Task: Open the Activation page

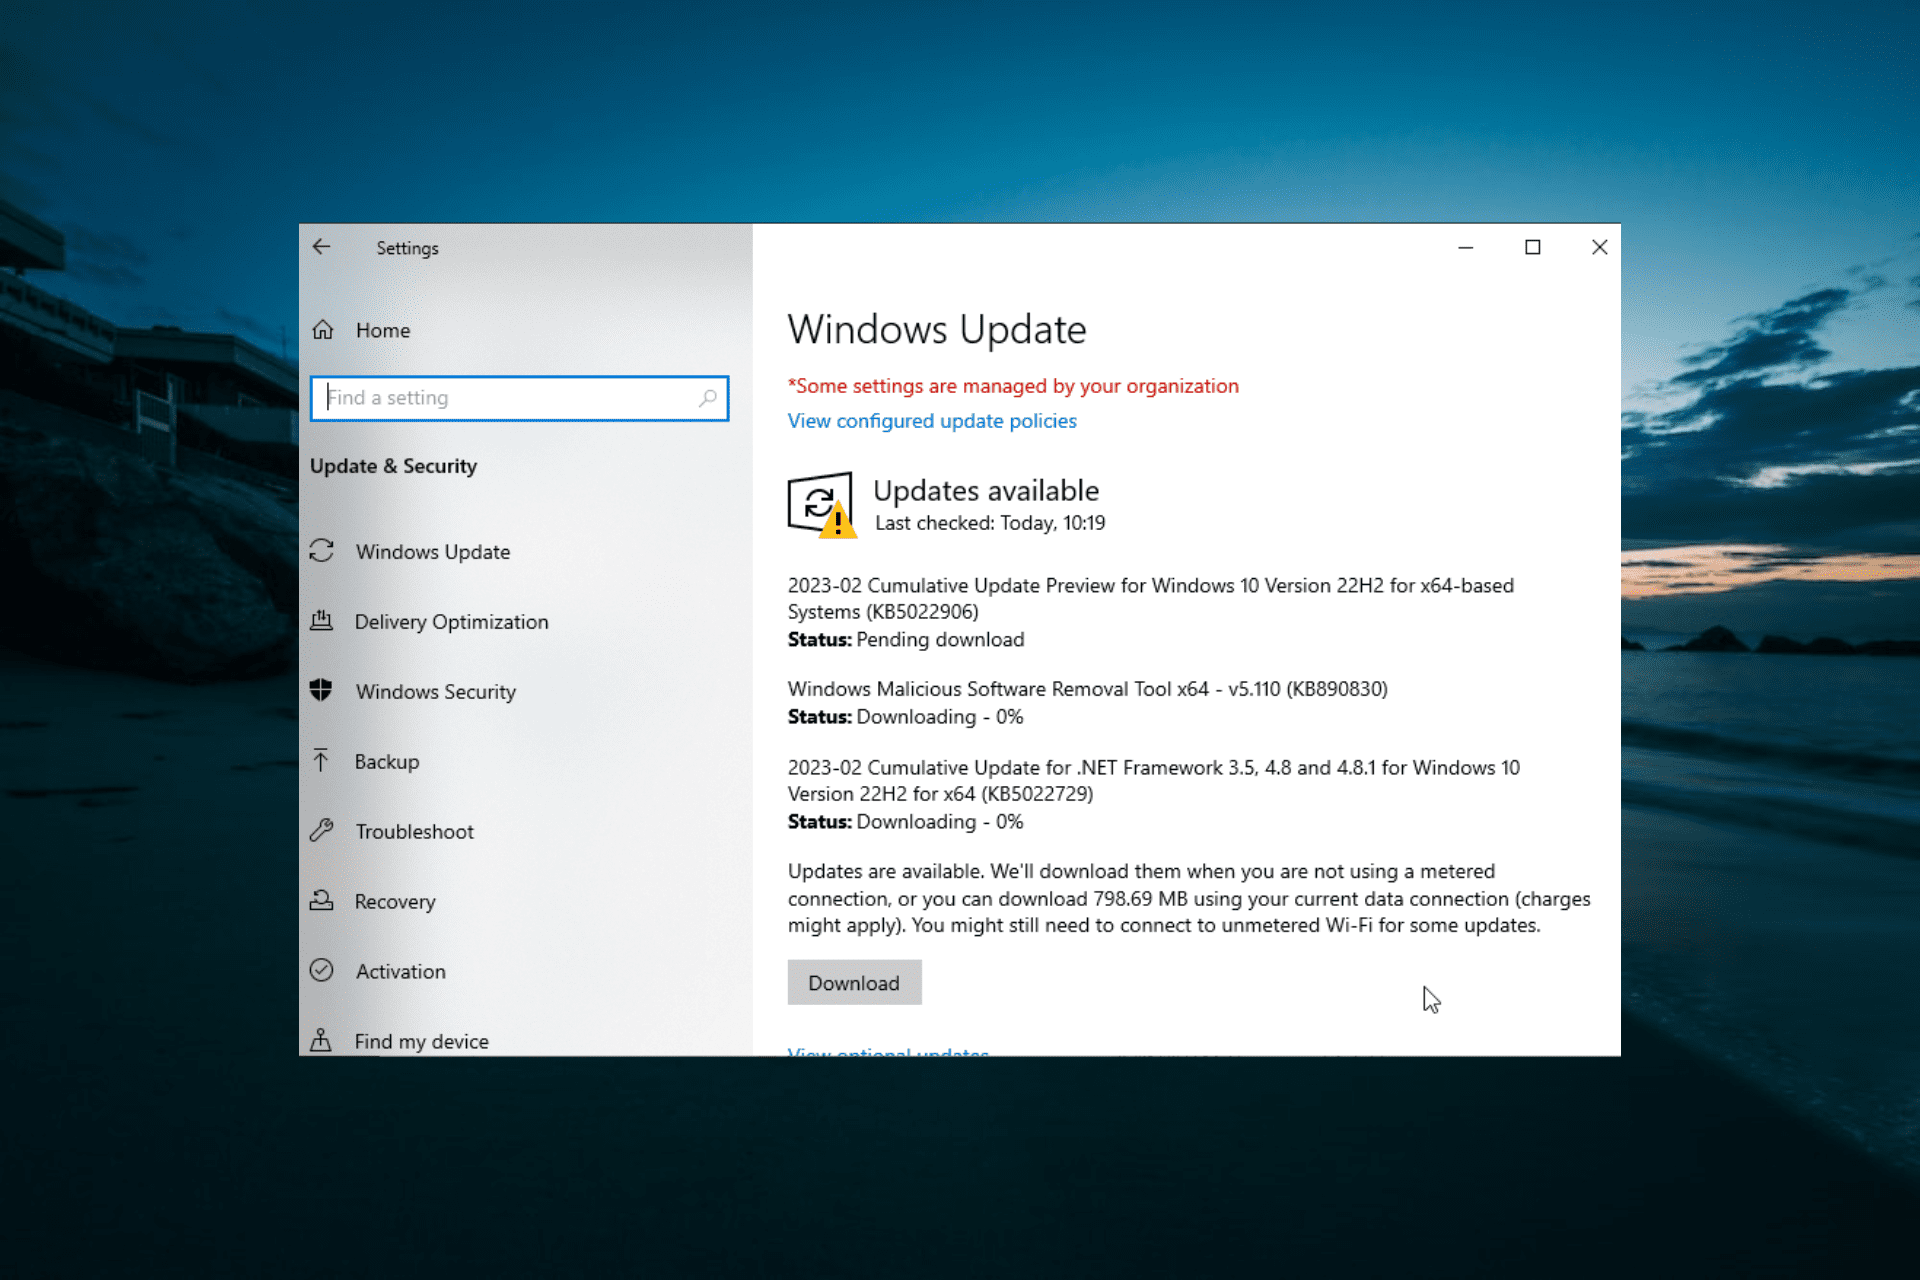Action: tap(401, 972)
